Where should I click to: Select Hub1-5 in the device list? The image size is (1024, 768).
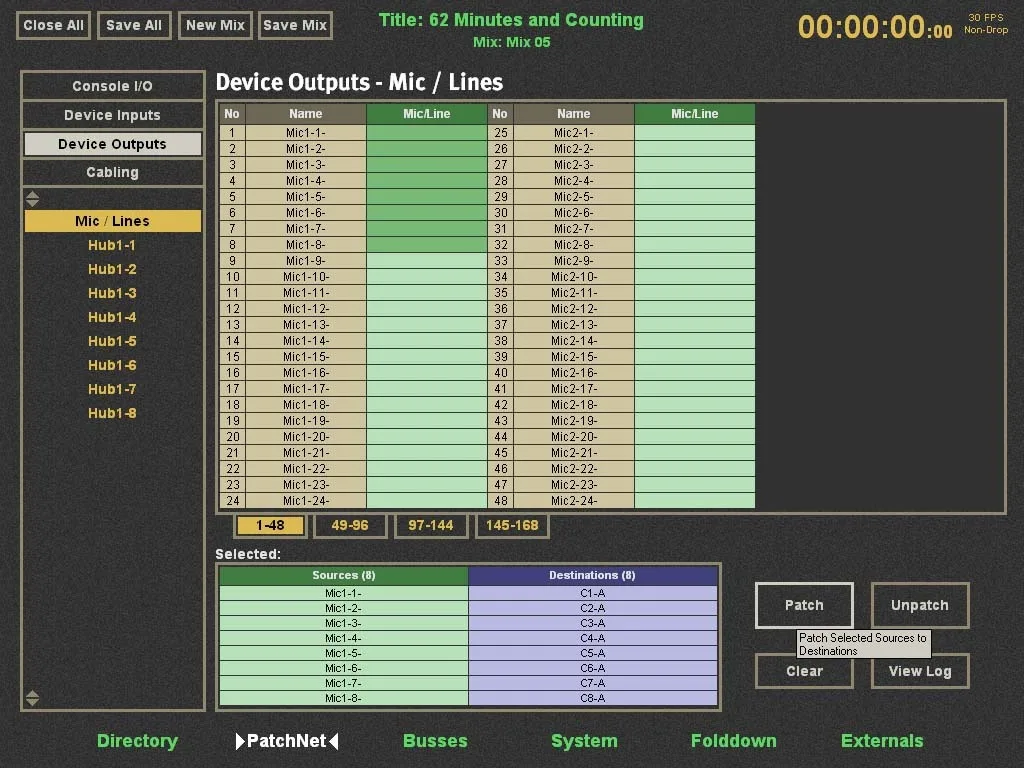[x=112, y=341]
